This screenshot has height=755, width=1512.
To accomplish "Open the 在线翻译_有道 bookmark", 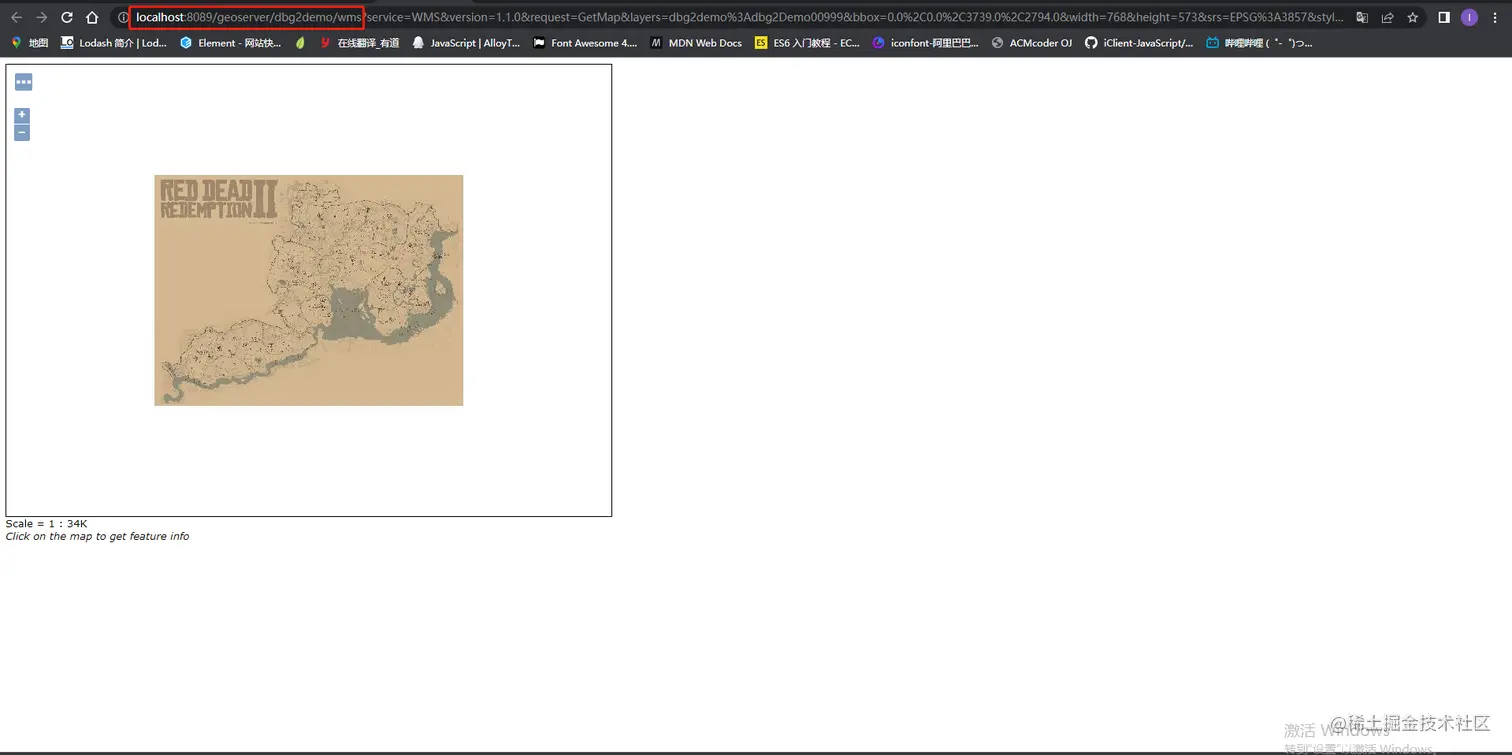I will (359, 43).
